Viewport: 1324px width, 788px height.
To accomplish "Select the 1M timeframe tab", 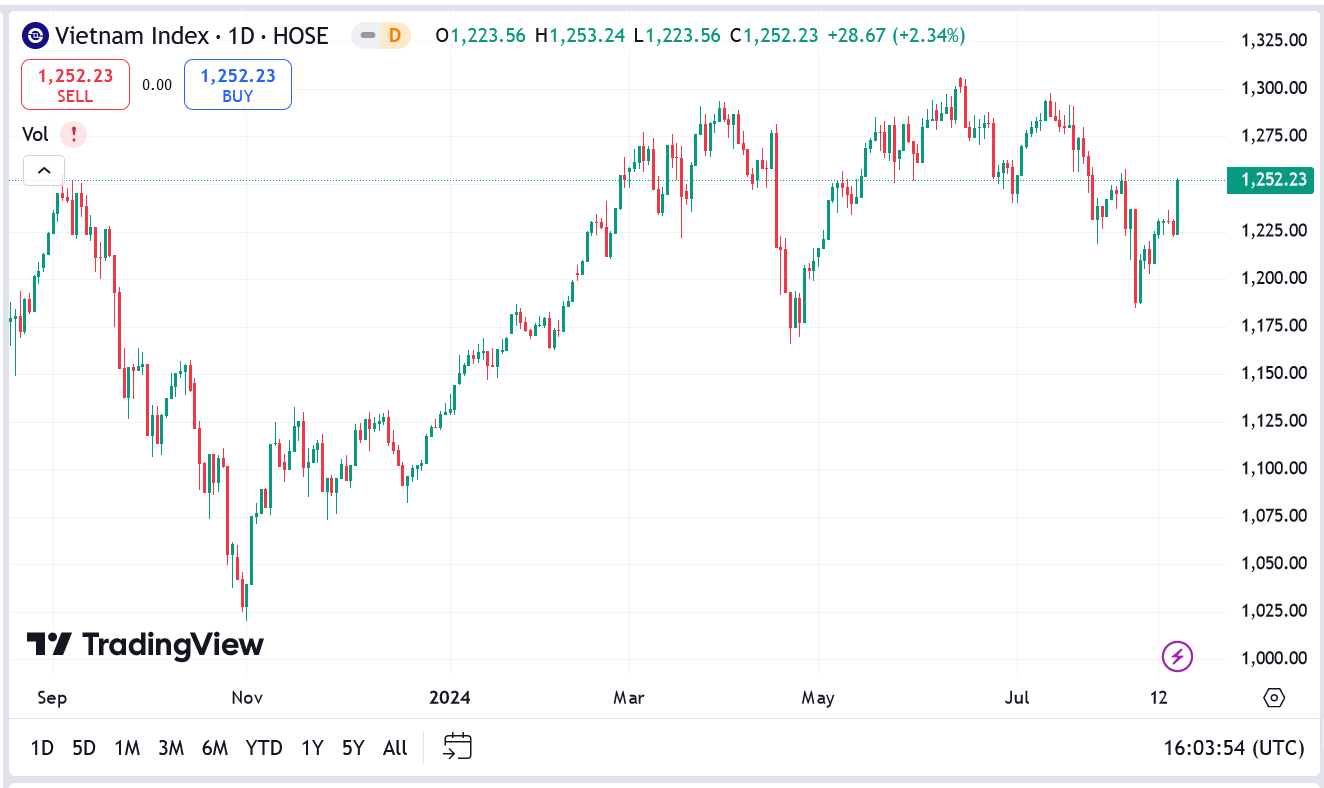I will click(126, 747).
